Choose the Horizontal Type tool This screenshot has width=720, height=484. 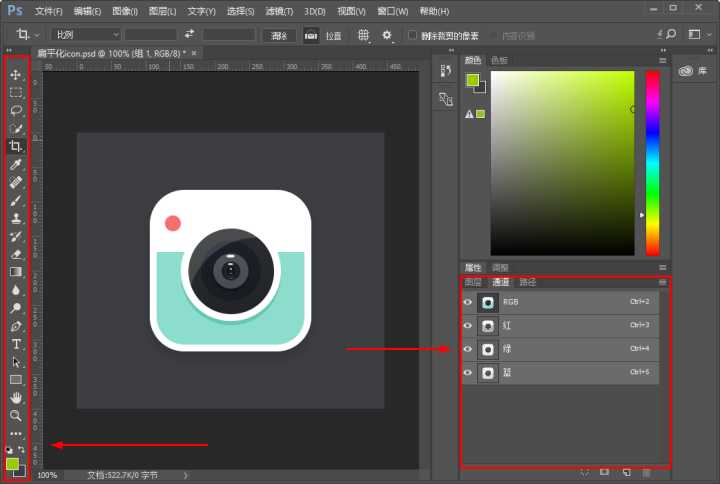(16, 344)
